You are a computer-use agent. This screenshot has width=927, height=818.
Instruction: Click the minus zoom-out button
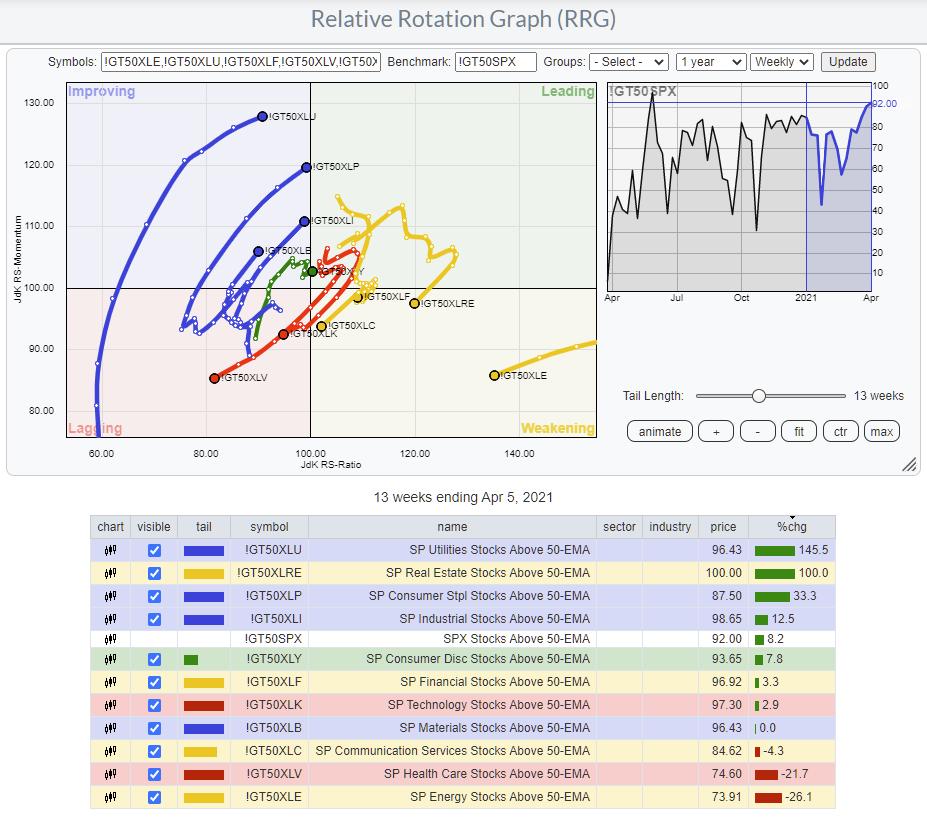(x=758, y=432)
